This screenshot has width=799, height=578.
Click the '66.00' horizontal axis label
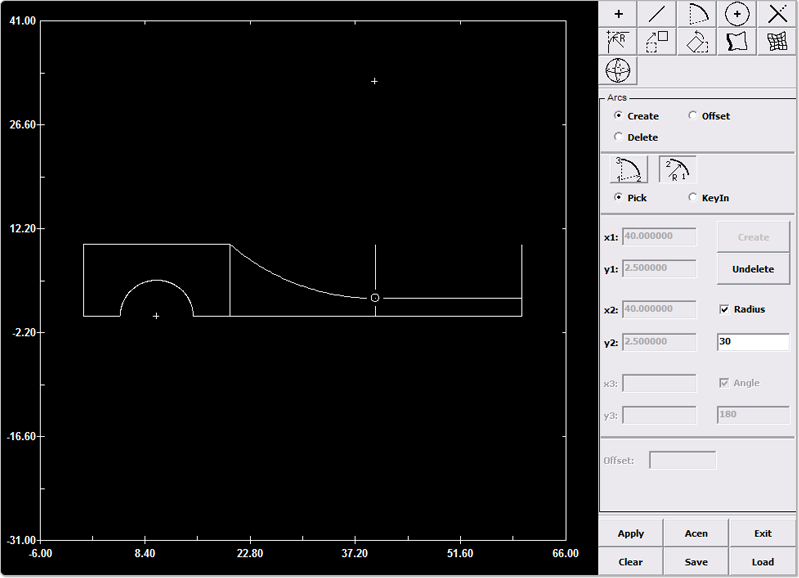pos(565,554)
